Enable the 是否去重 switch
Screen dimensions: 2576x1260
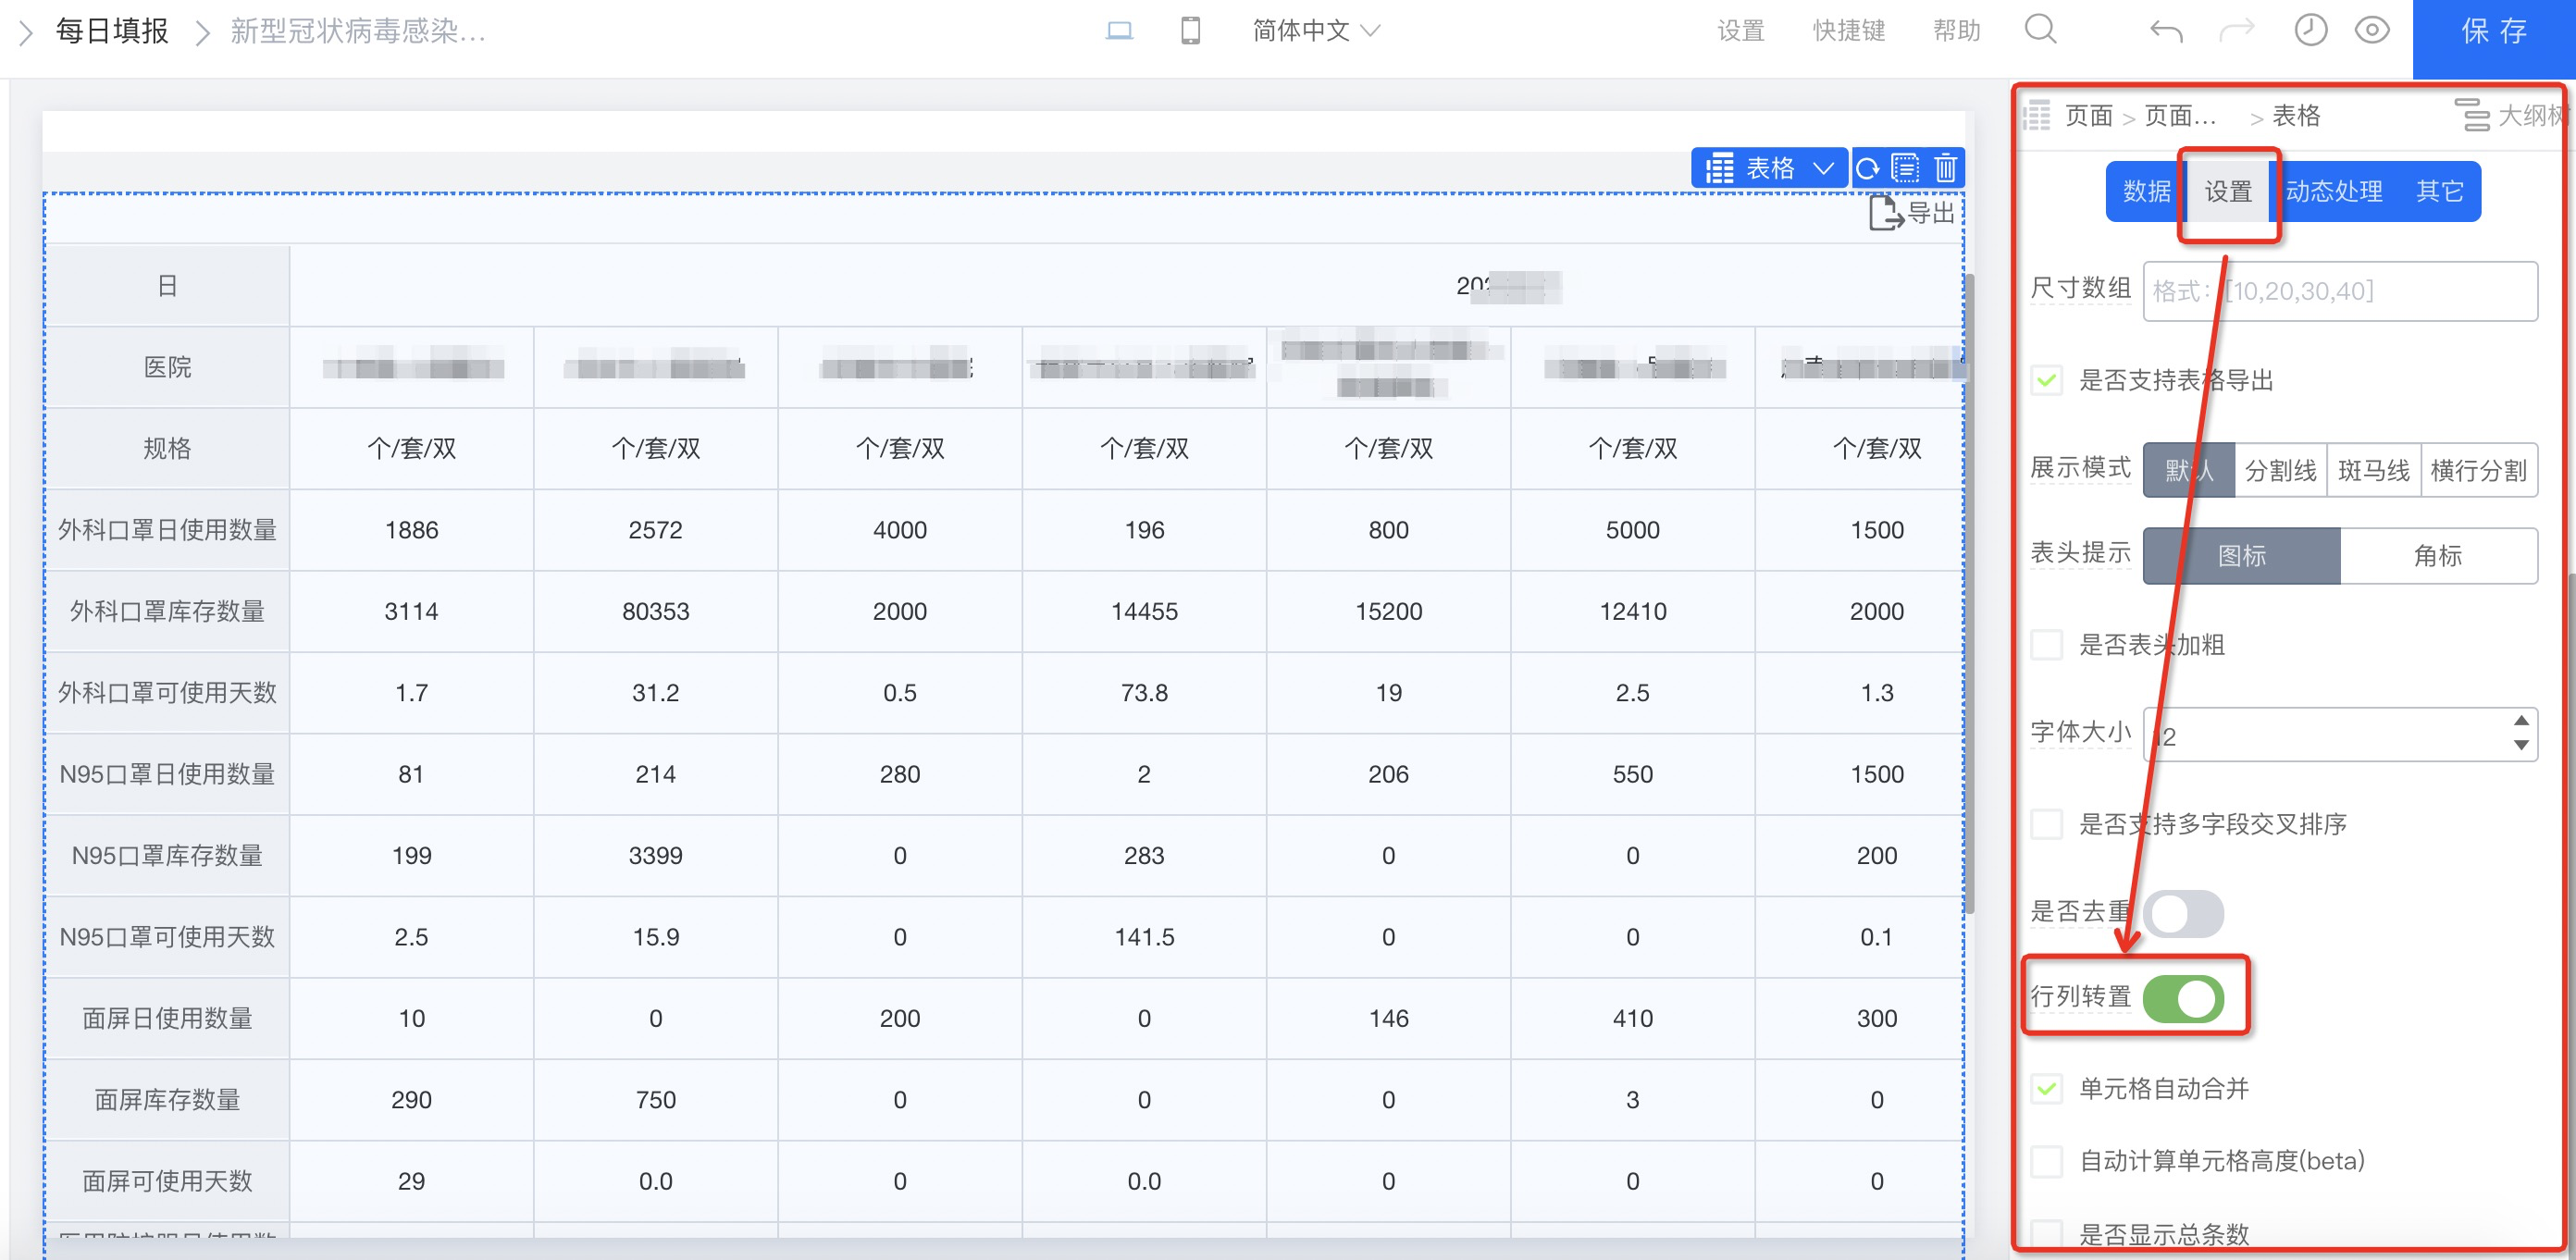point(2183,913)
